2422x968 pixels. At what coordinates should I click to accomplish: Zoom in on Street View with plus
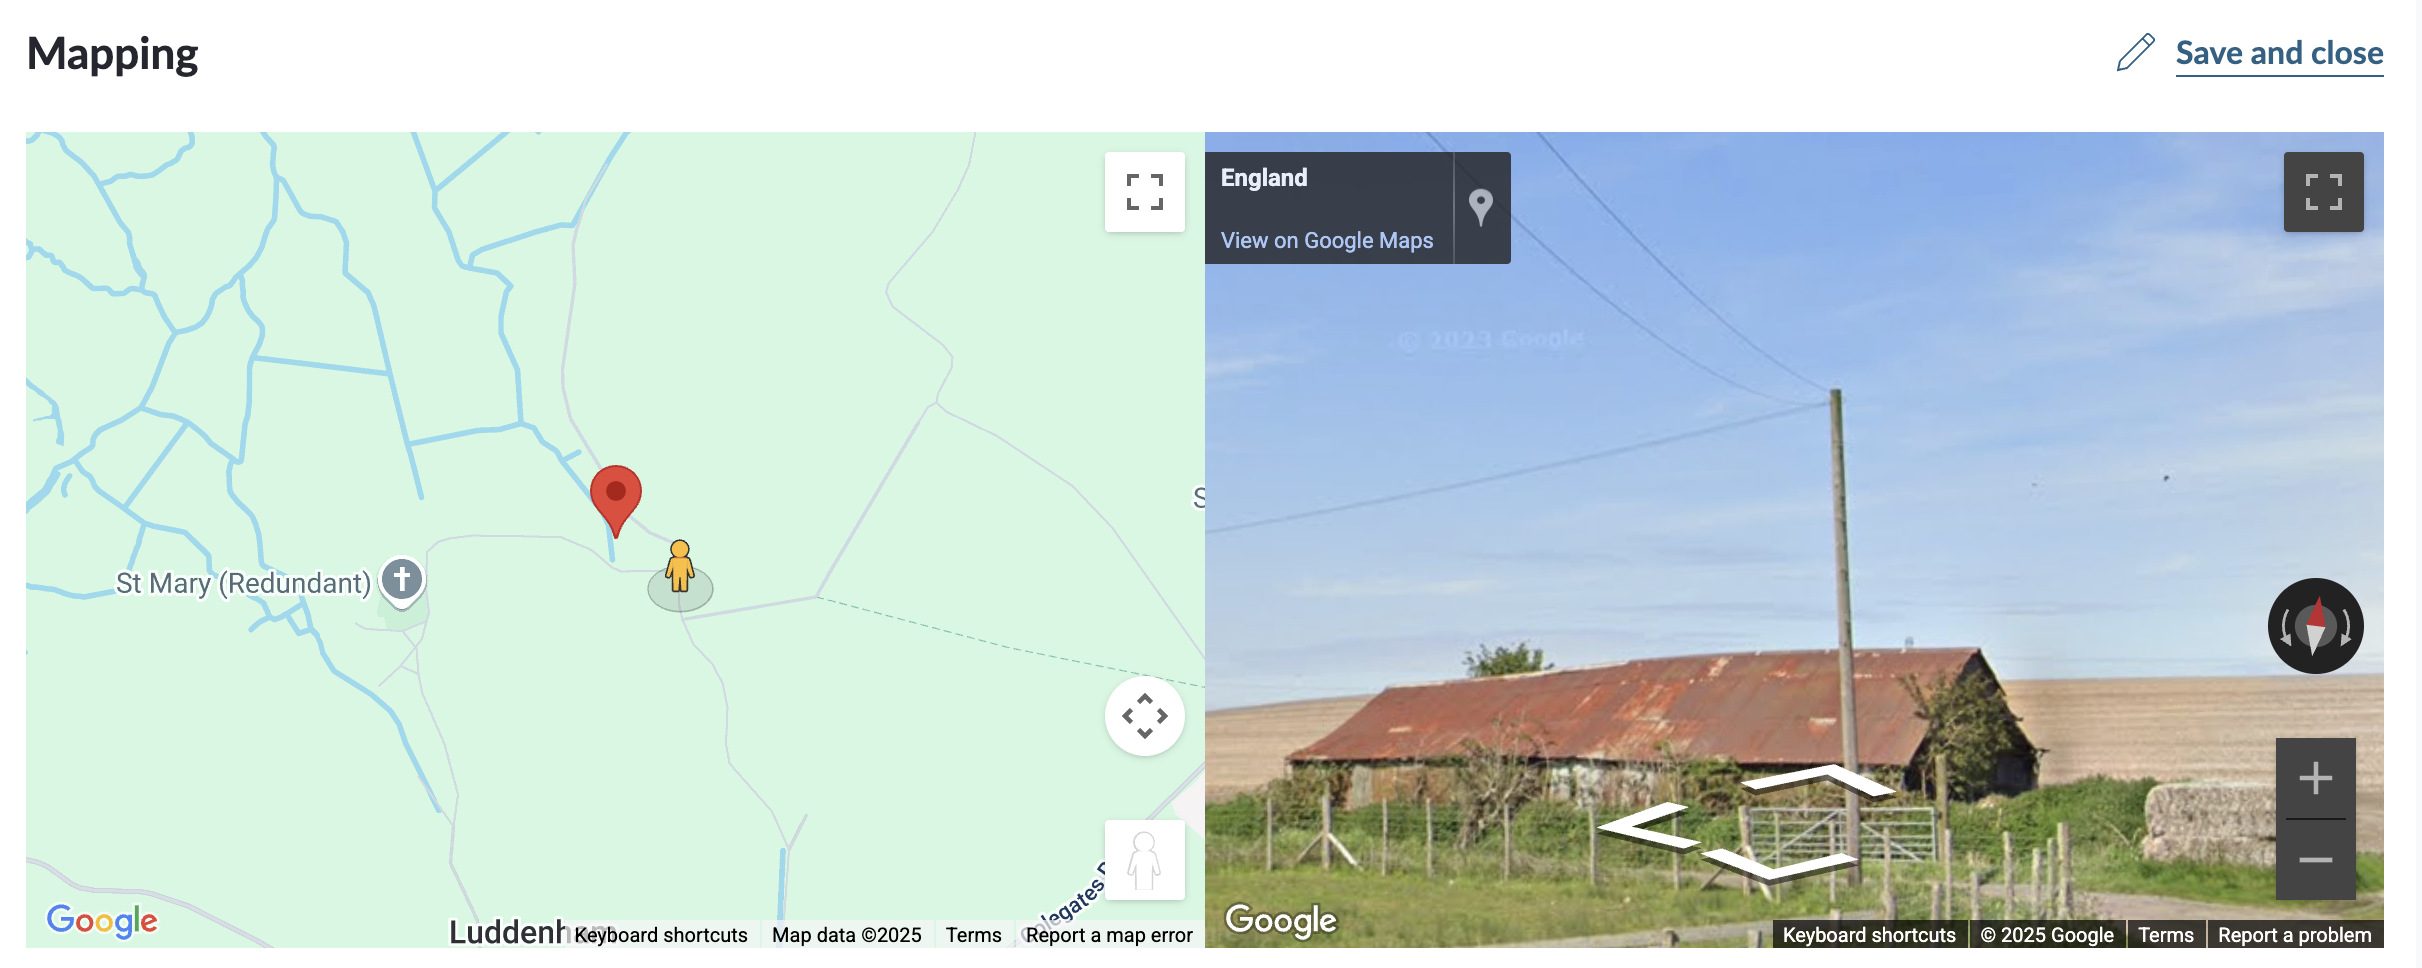[x=2316, y=778]
